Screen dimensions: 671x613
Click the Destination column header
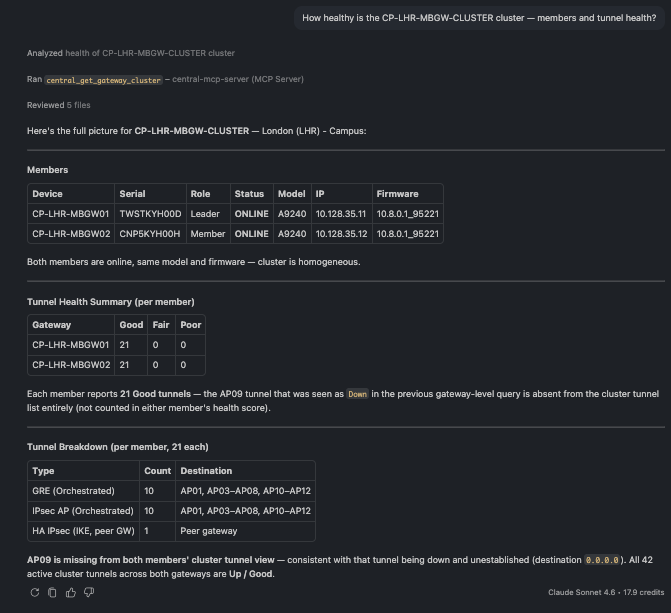[245, 470]
